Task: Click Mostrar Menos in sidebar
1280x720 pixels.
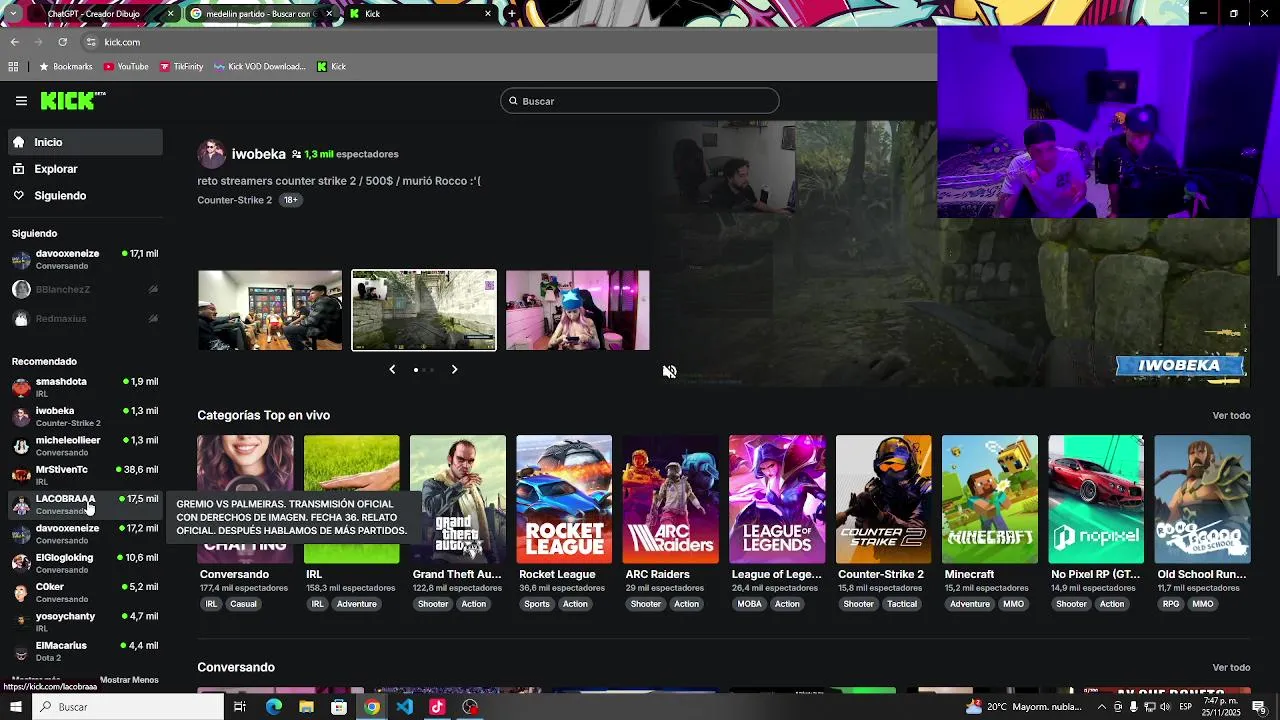Action: 129,680
